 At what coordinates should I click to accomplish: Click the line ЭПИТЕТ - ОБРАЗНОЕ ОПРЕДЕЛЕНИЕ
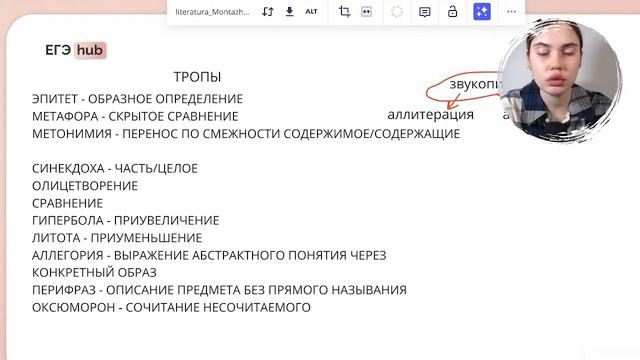(x=137, y=99)
